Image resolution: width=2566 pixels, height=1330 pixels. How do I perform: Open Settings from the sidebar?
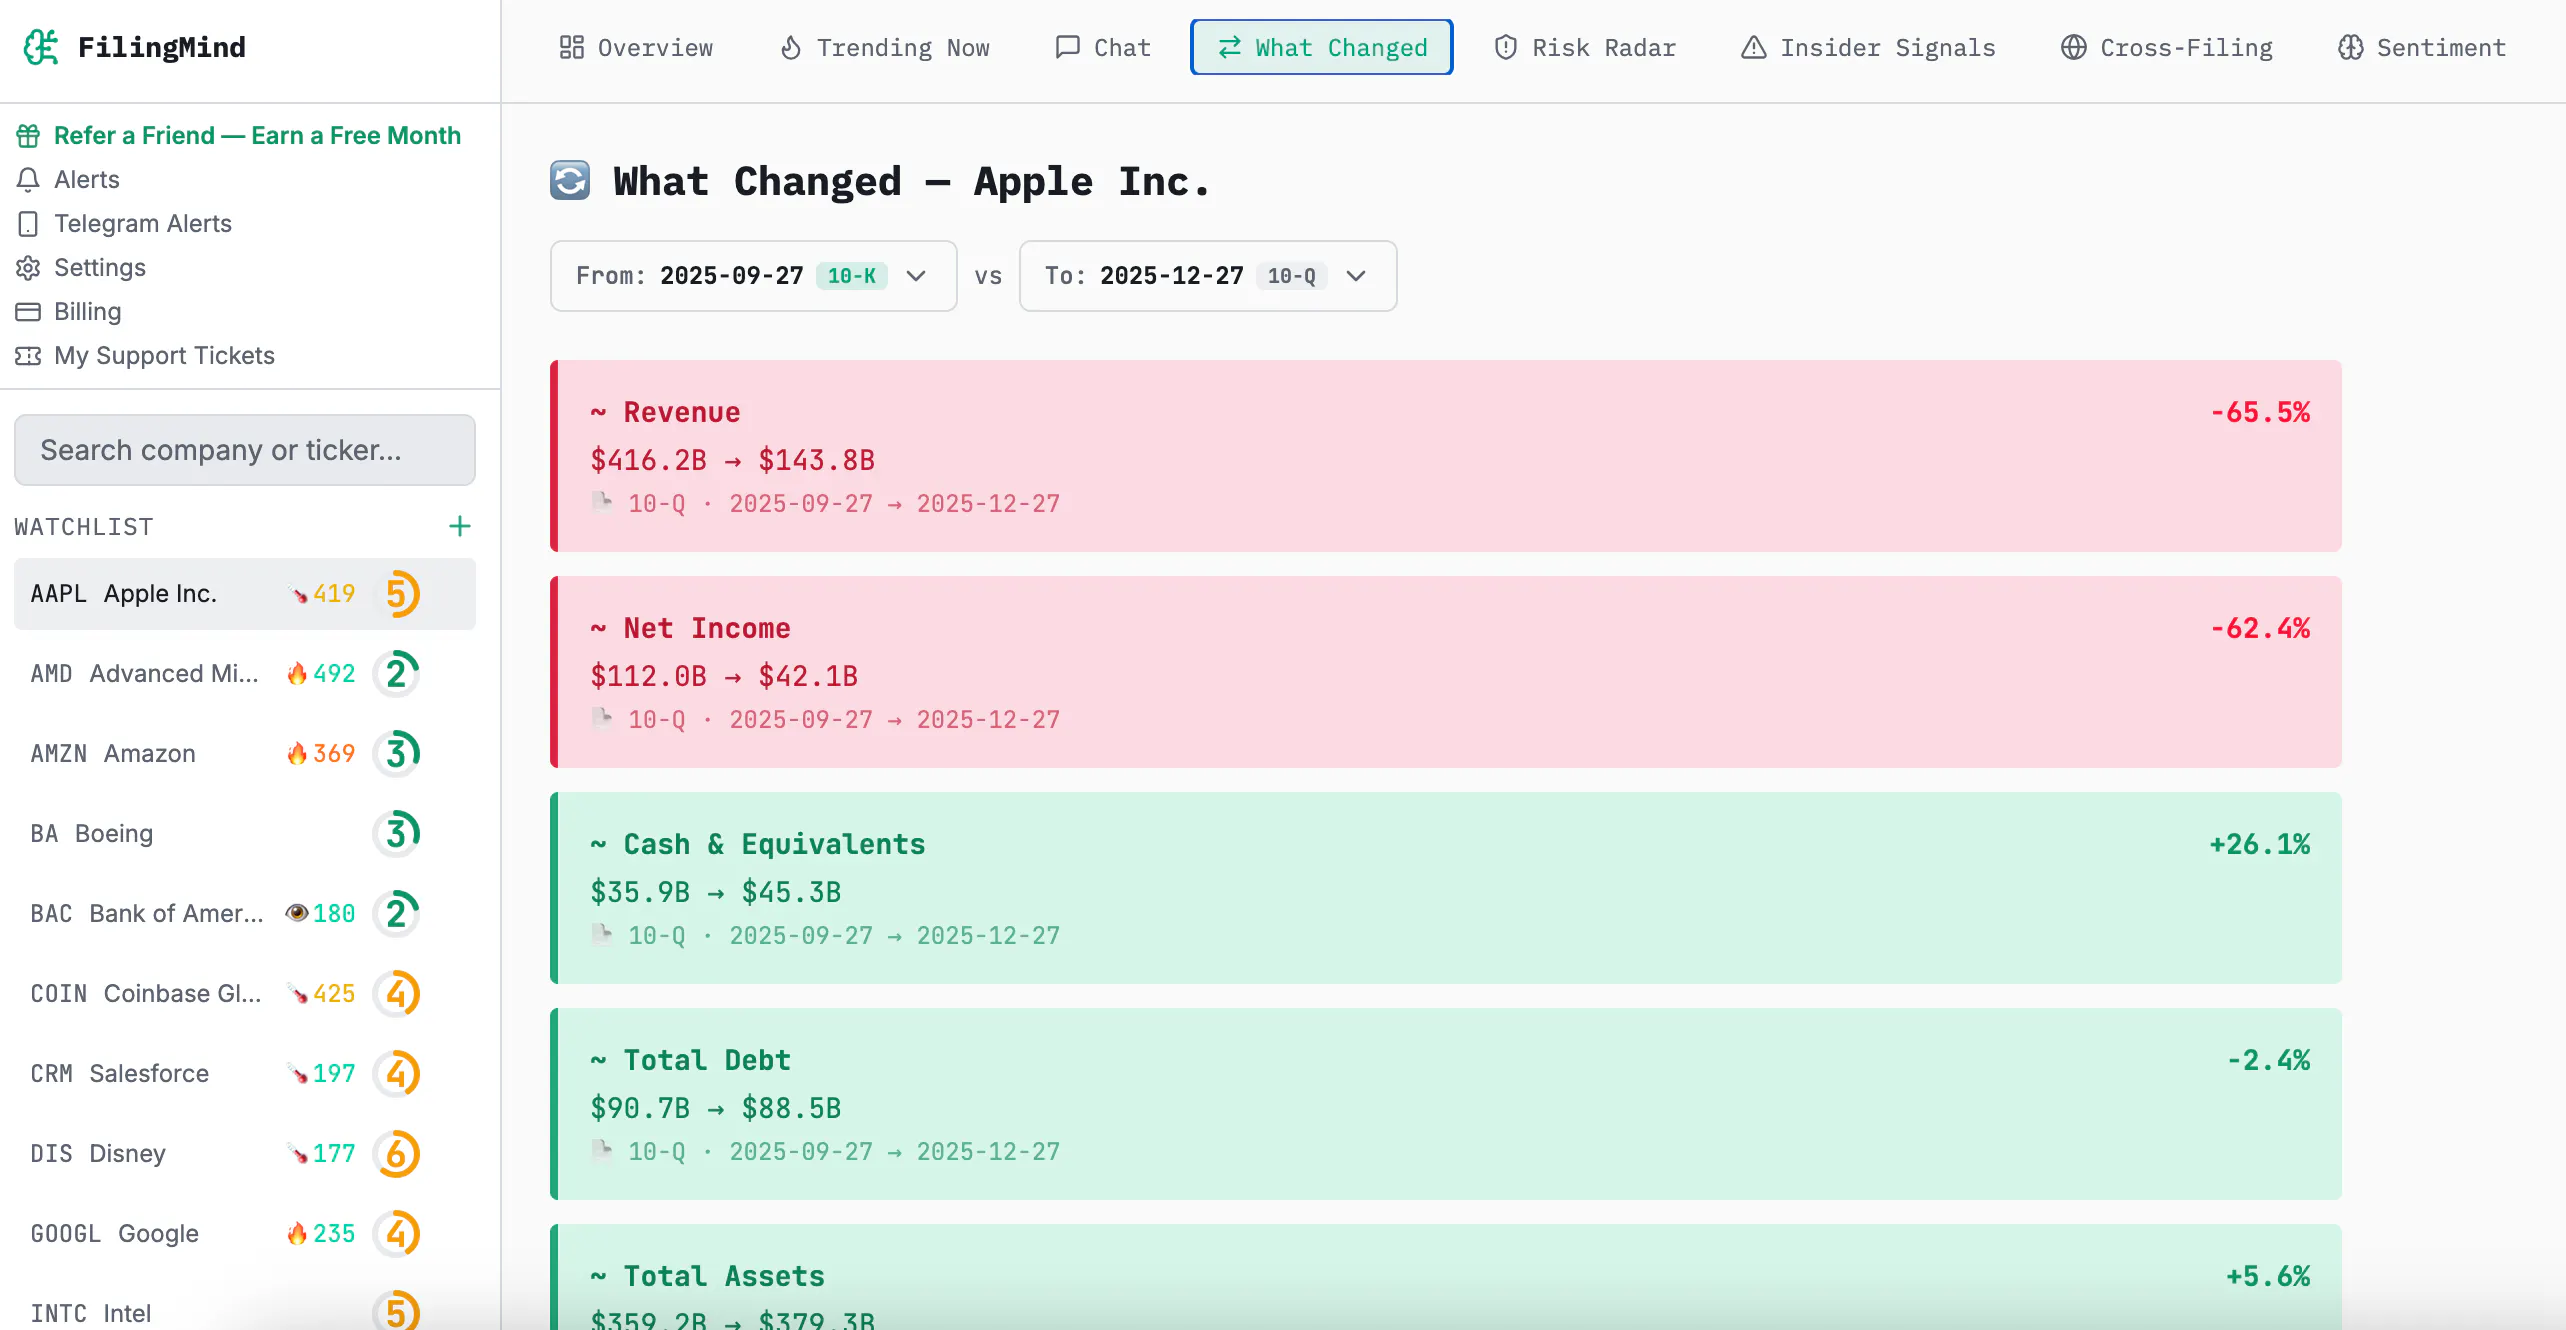click(x=81, y=268)
